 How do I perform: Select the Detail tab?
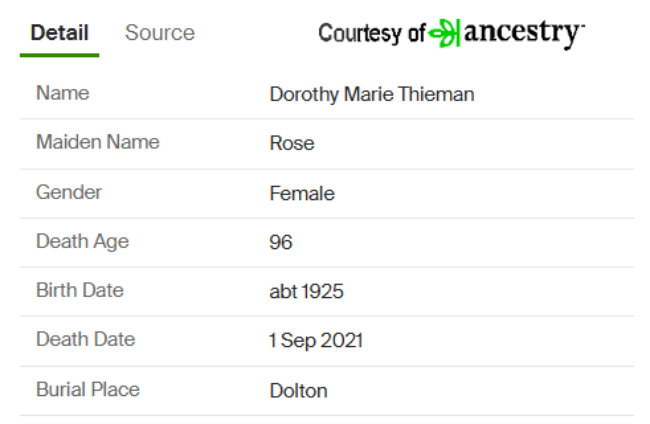60,33
